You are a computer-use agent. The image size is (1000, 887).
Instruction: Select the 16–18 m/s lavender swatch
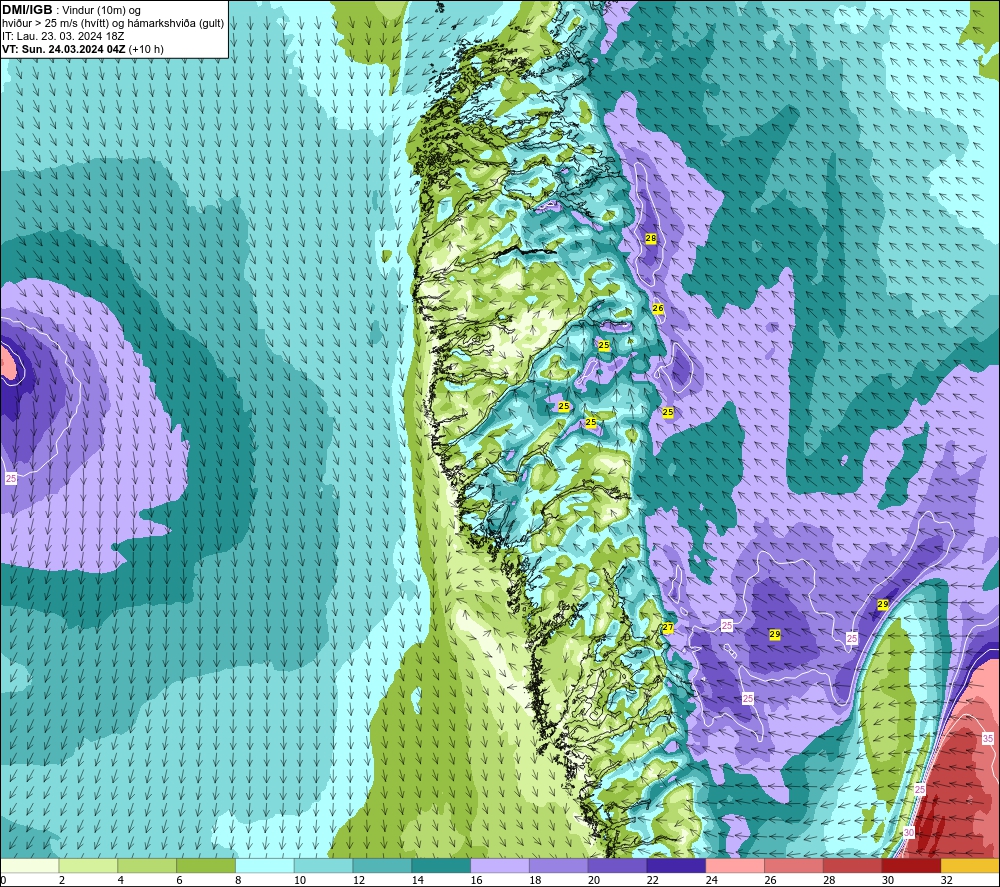point(500,865)
